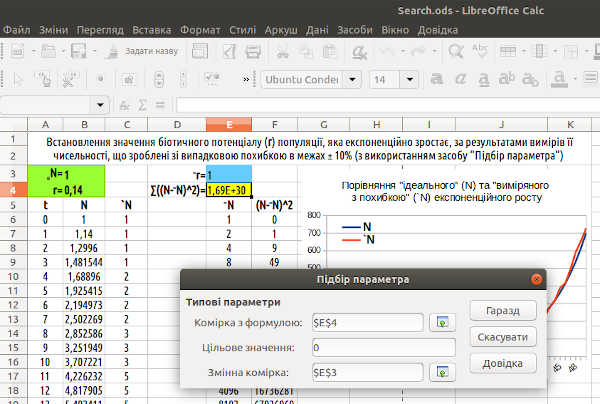This screenshot has width=600, height=404.
Task: Shrink dialog via variable cell picker icon
Action: point(442,372)
